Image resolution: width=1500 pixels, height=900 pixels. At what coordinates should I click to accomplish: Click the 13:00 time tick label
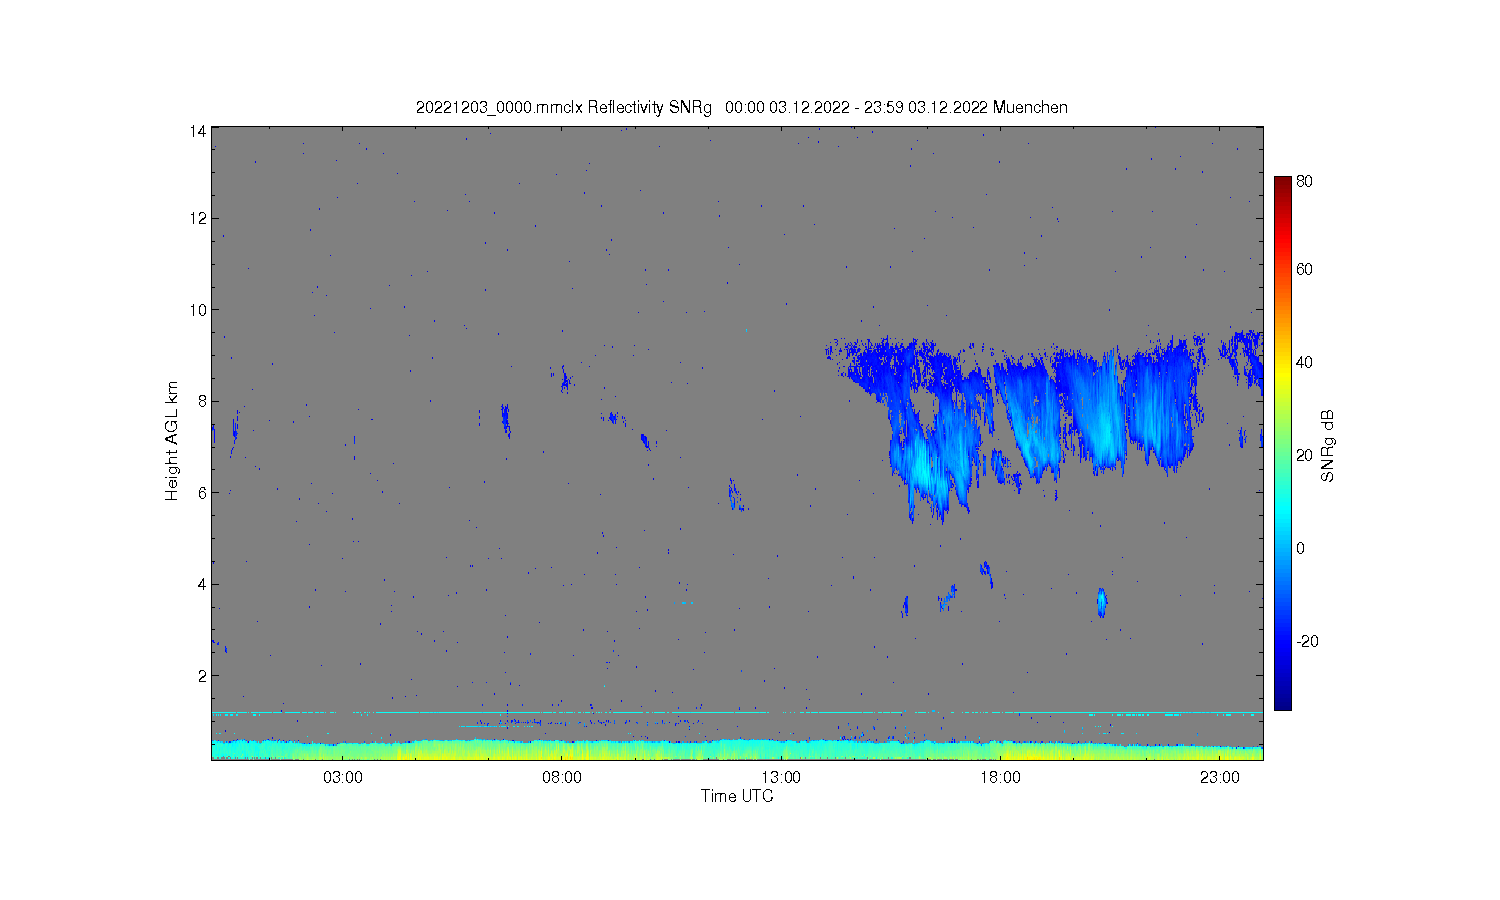[781, 778]
